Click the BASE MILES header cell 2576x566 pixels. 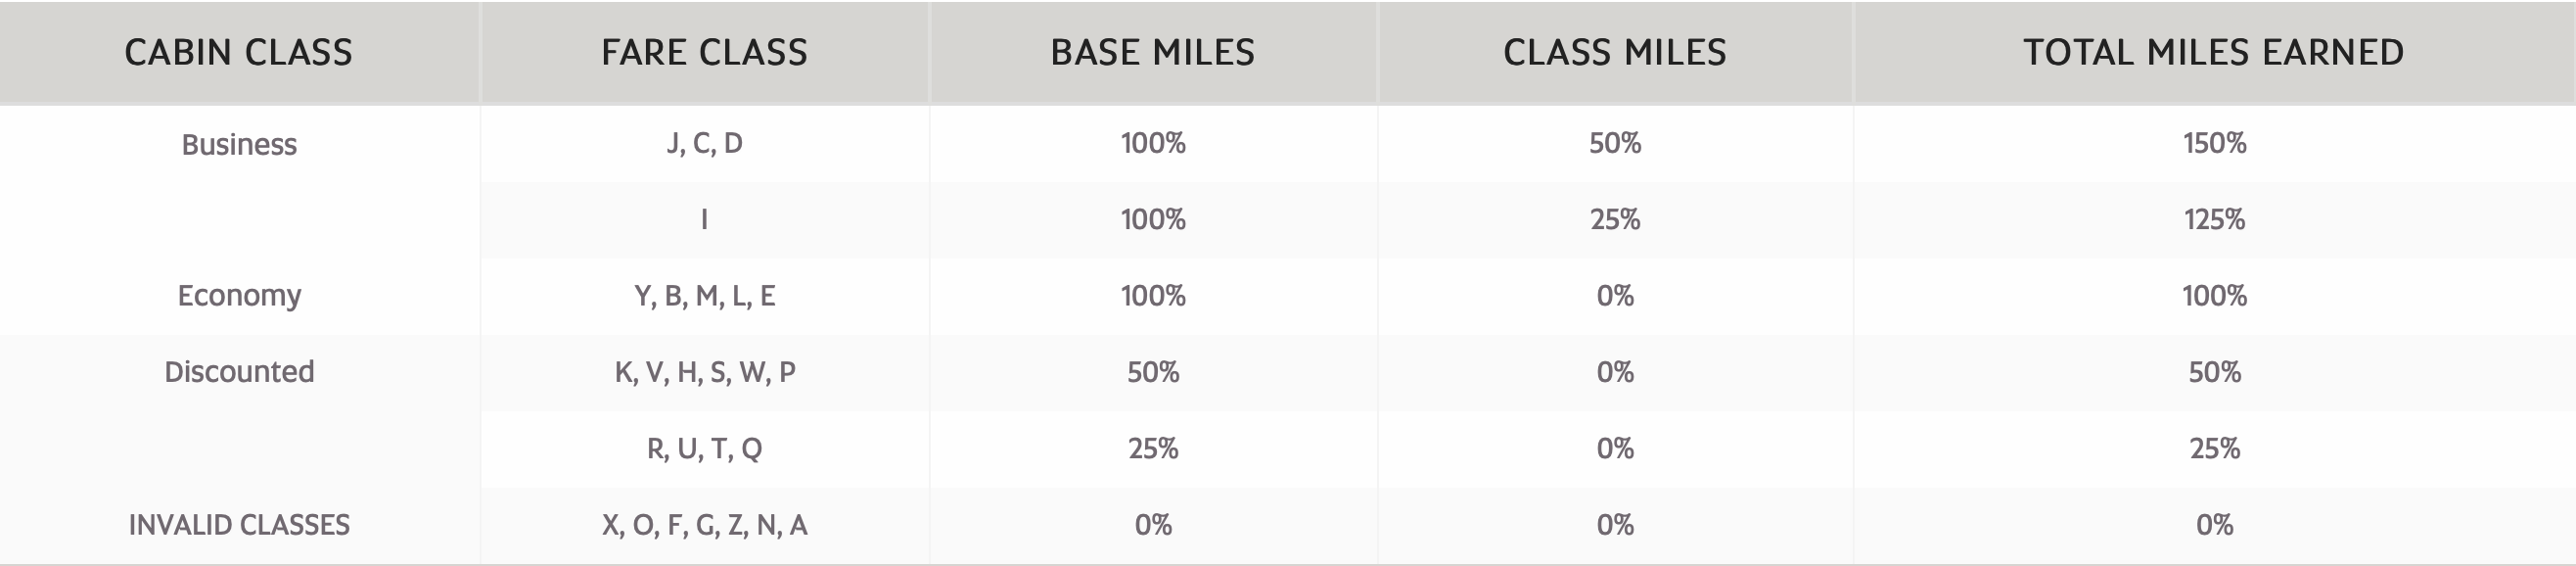pos(1153,52)
